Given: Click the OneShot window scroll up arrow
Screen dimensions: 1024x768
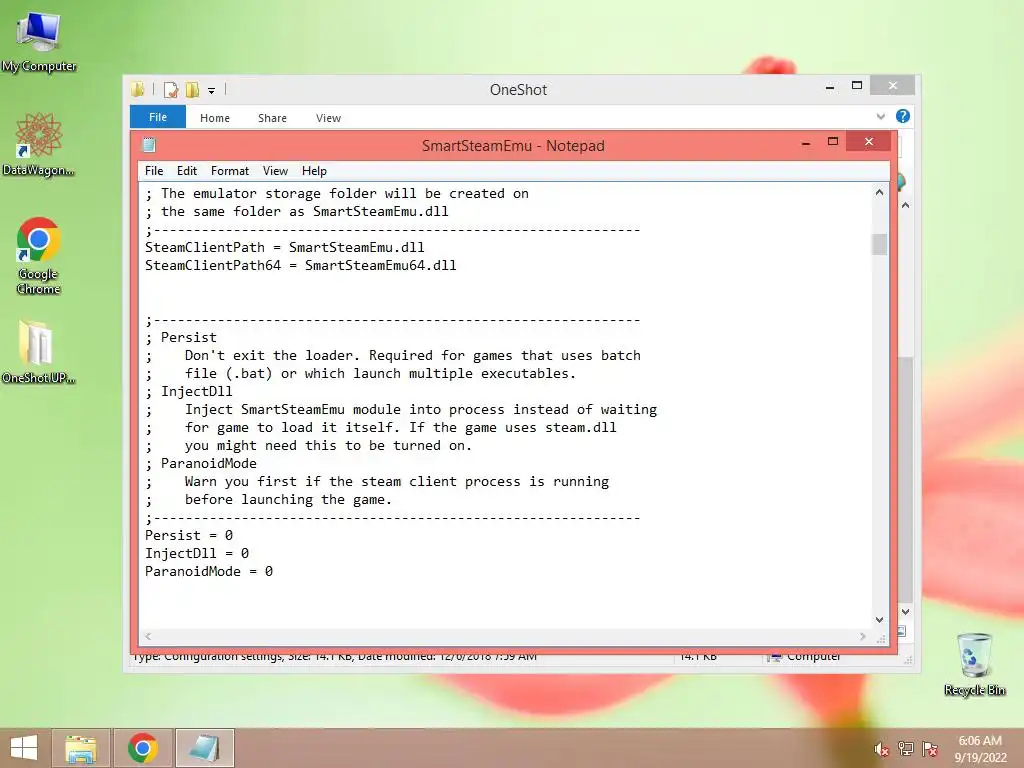Looking at the screenshot, I should pyautogui.click(x=906, y=205).
